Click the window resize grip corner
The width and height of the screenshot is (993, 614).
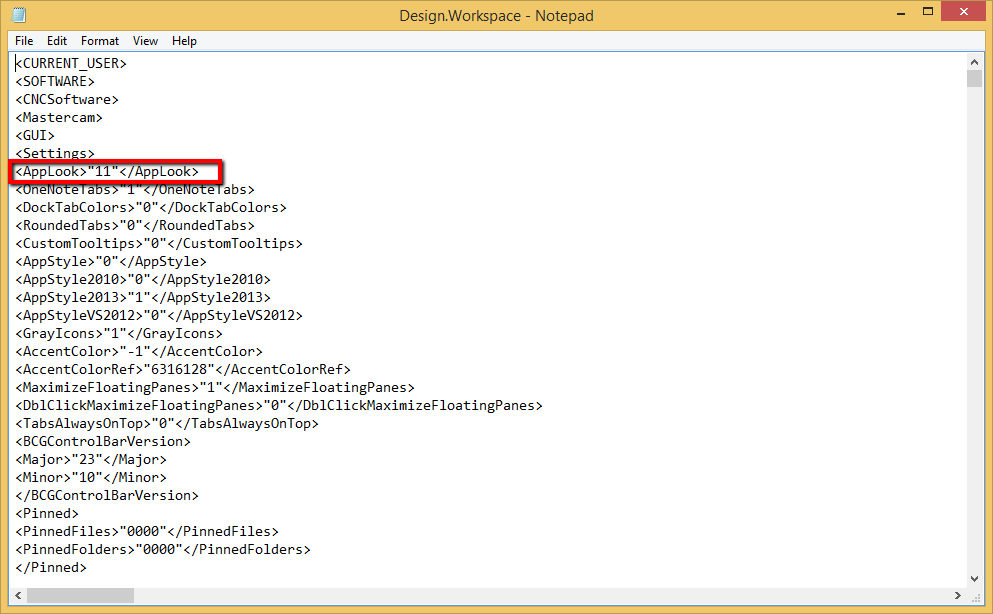975,596
